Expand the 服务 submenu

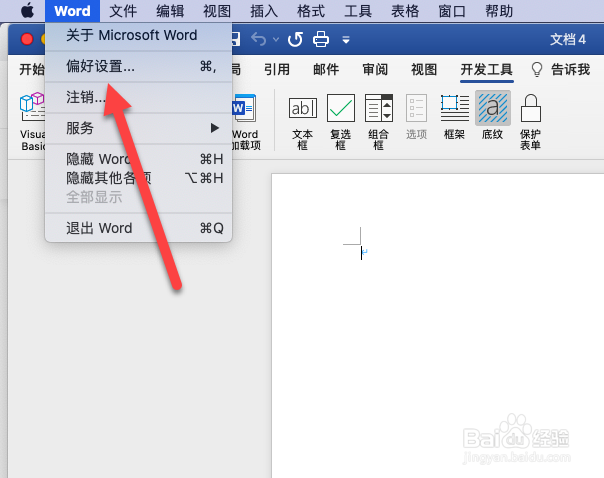(x=139, y=128)
